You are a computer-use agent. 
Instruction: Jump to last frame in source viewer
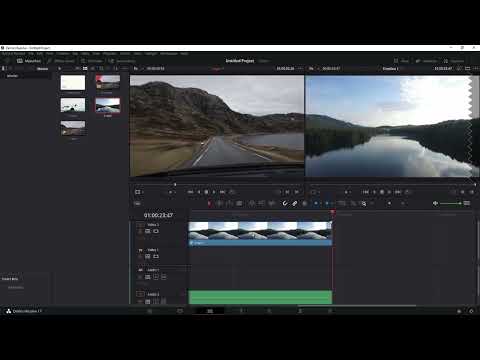coord(222,192)
